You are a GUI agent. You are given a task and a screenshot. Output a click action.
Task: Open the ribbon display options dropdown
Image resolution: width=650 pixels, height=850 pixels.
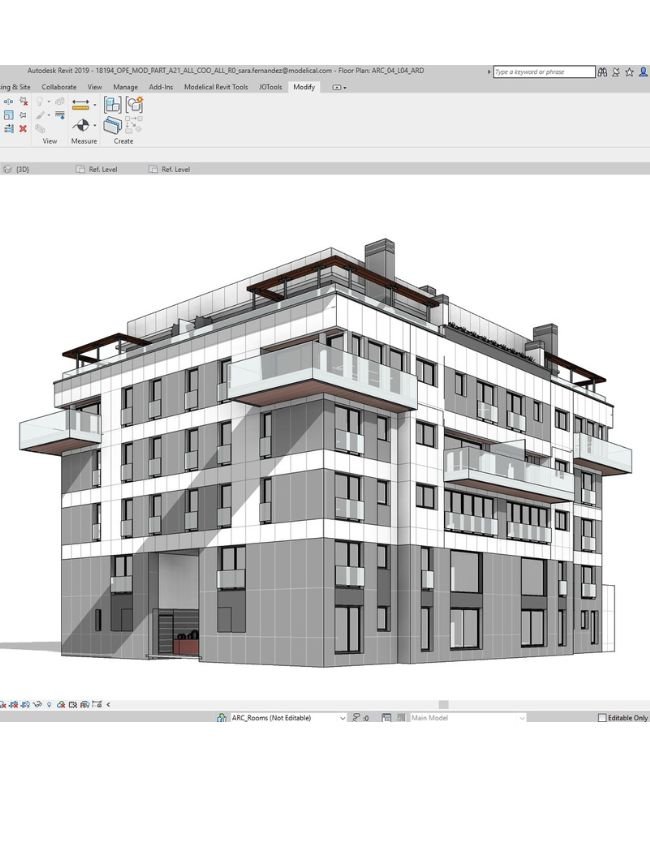click(339, 87)
